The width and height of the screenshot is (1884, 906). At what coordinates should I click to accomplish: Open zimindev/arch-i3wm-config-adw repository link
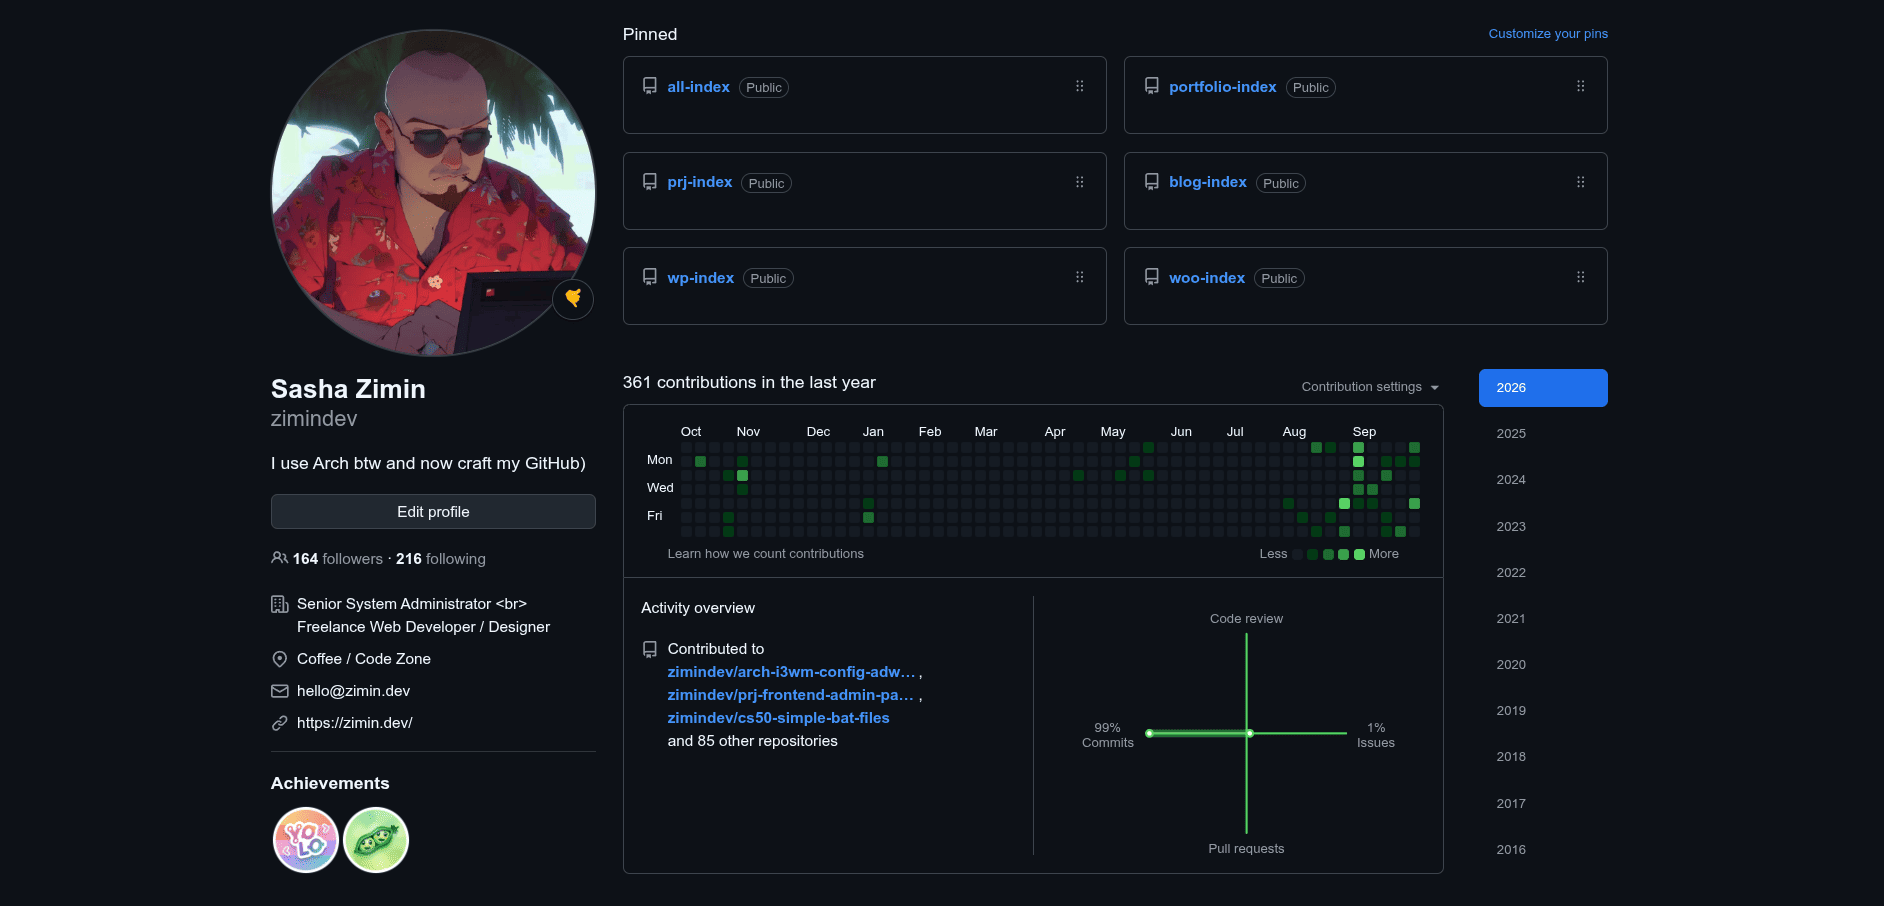coord(791,672)
